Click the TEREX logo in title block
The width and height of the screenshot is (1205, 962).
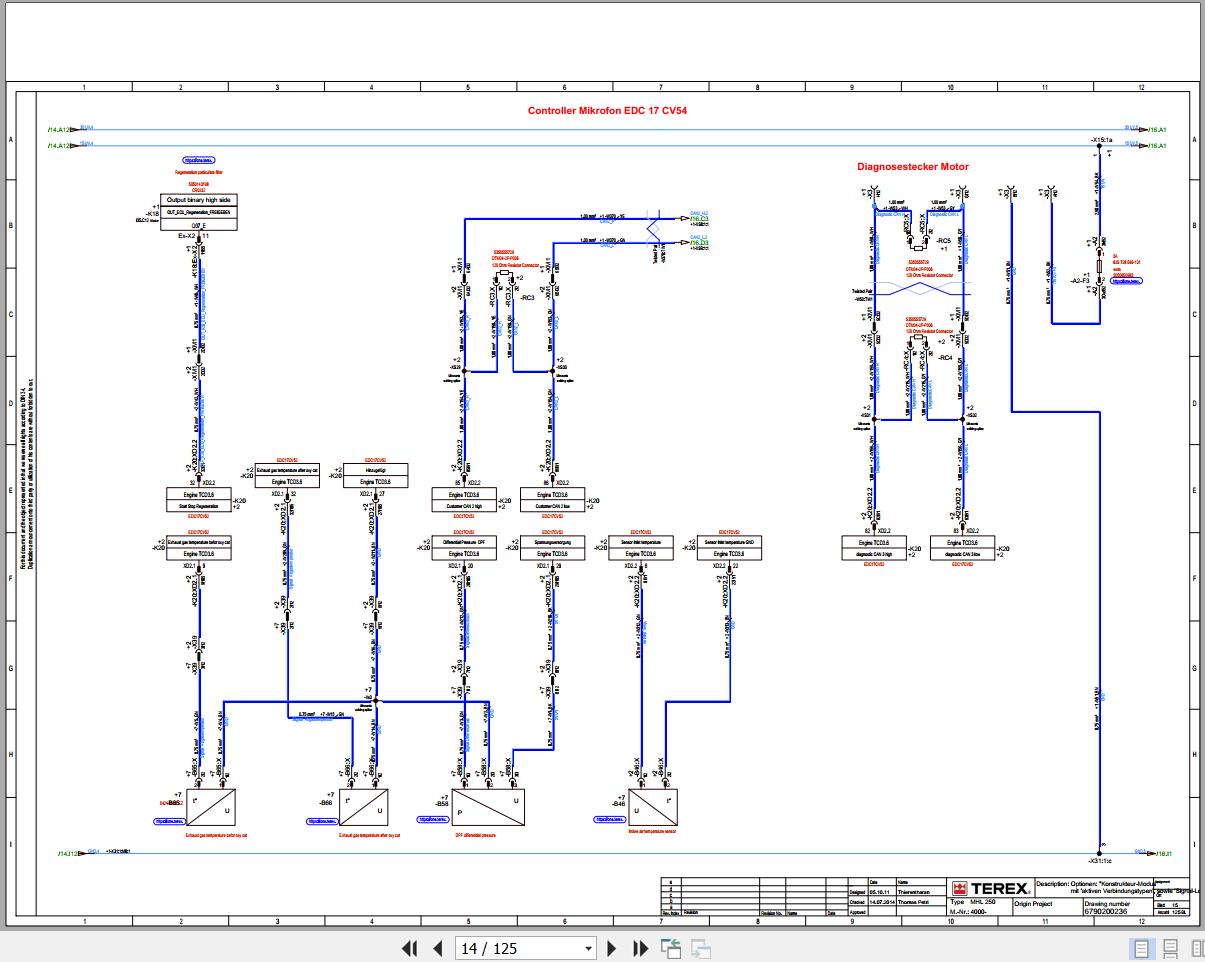click(x=991, y=889)
